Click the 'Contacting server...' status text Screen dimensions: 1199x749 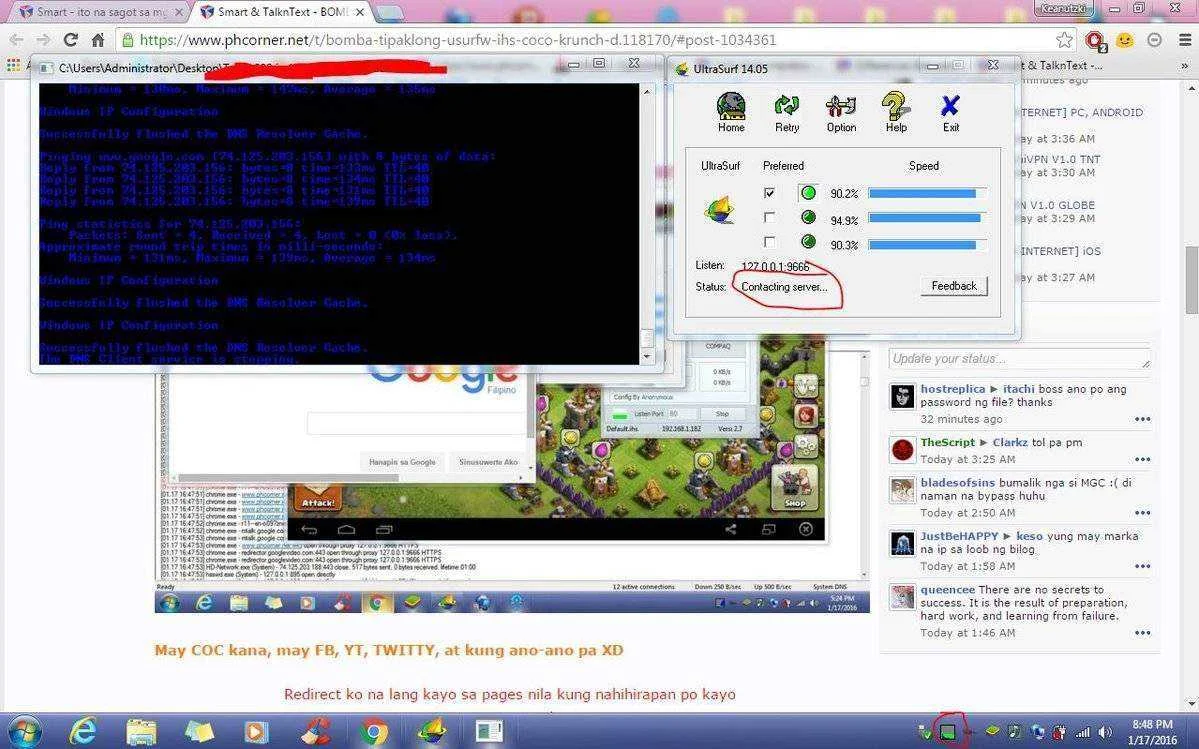(784, 287)
